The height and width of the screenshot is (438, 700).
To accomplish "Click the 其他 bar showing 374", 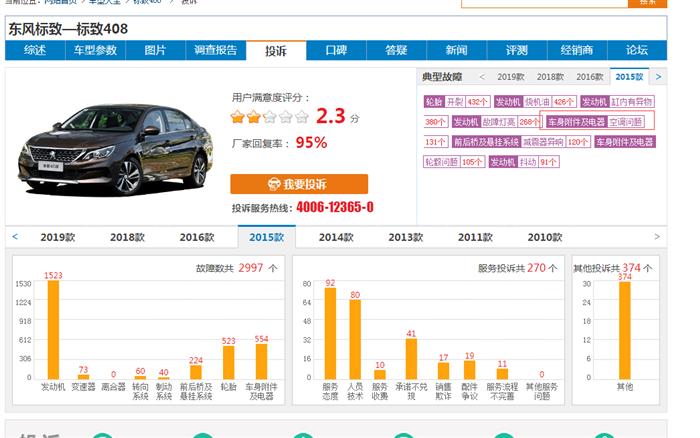I will pyautogui.click(x=625, y=330).
